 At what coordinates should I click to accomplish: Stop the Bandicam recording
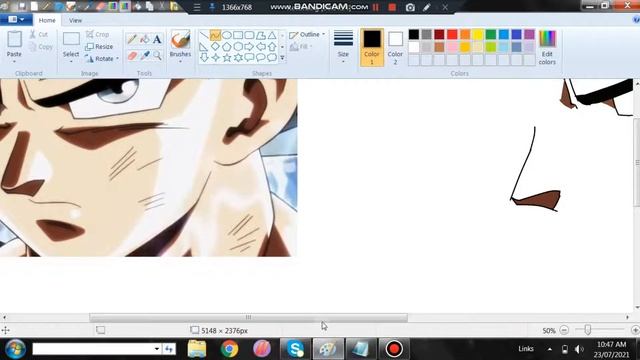tap(392, 7)
